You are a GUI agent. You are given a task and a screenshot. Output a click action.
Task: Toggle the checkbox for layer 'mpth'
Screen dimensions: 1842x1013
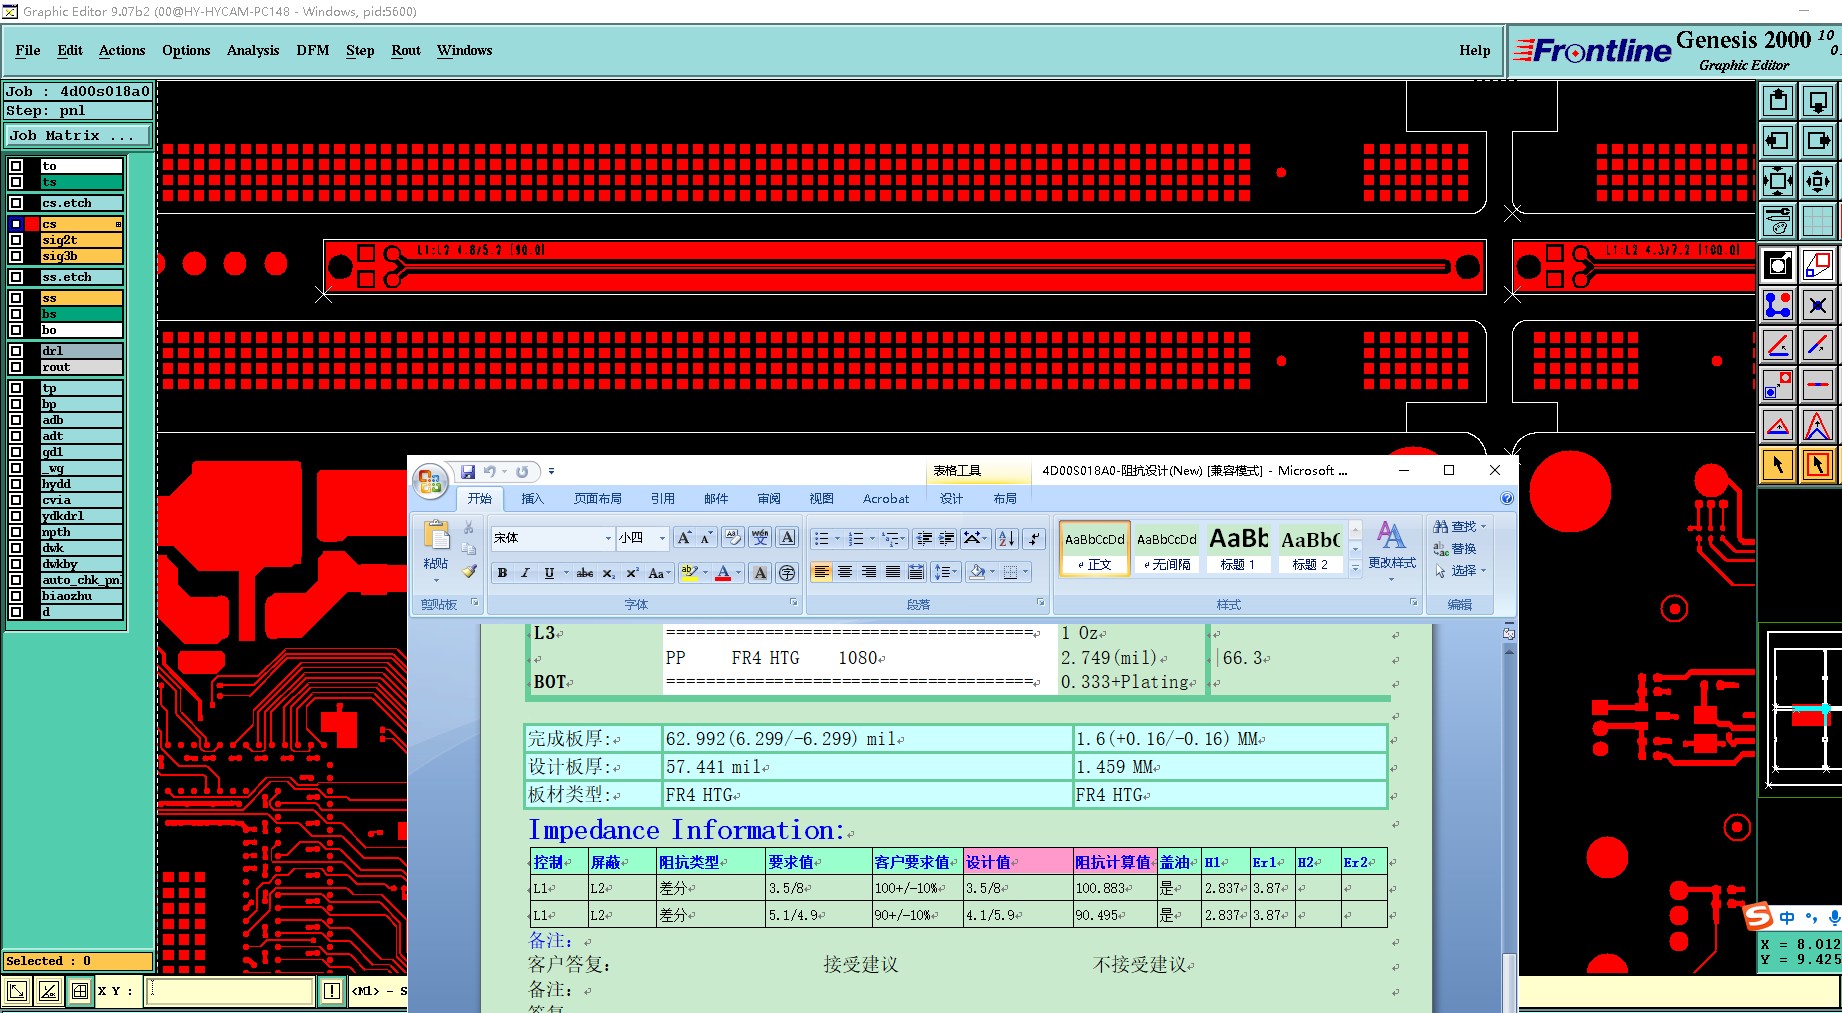pyautogui.click(x=16, y=532)
